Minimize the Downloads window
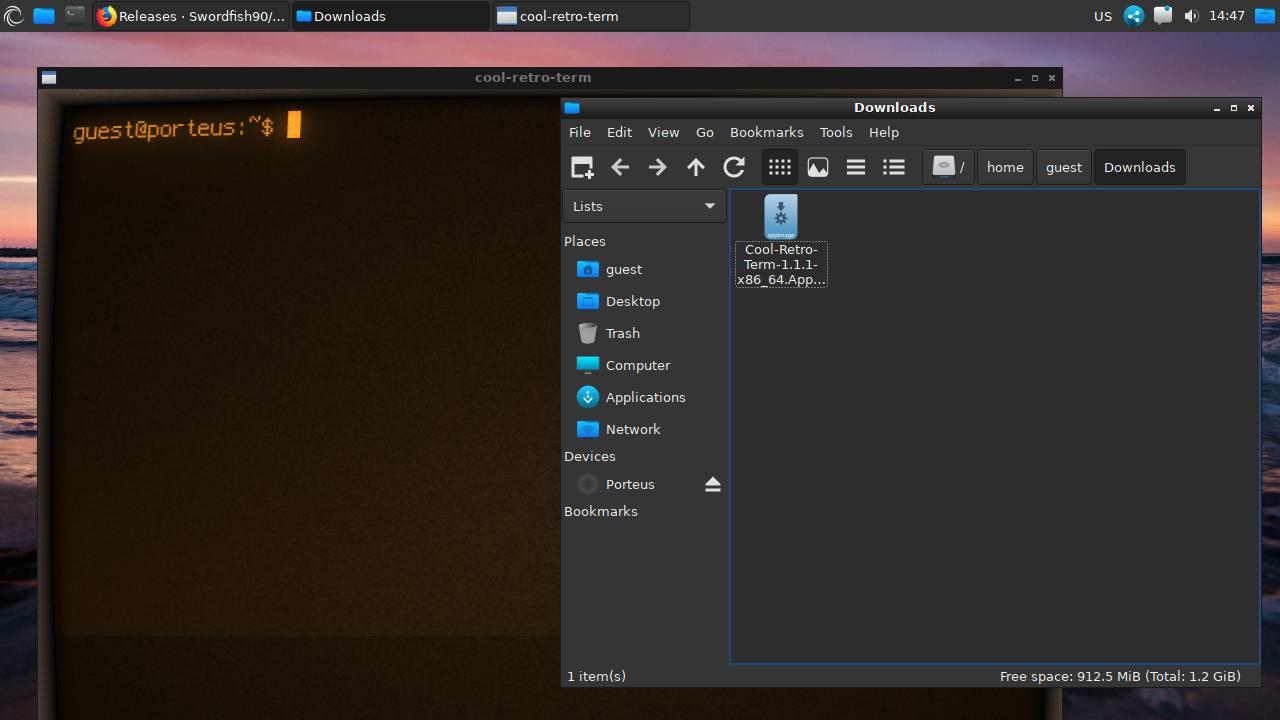Screen dimensions: 1280x720 point(1217,108)
